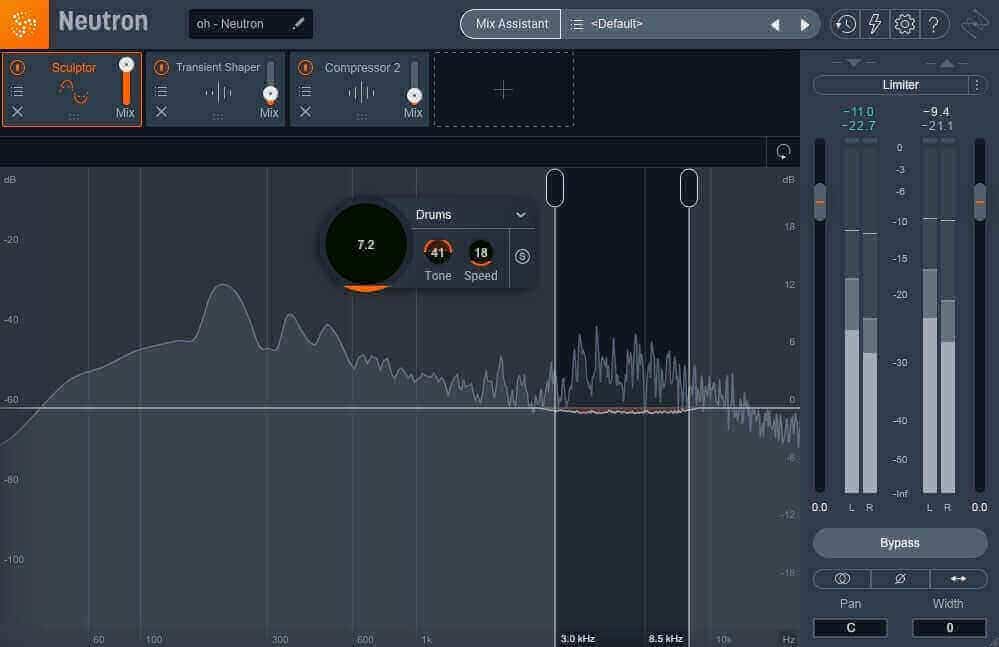999x647 pixels.
Task: Click the Sculptor amount dial 7.2
Action: click(366, 245)
